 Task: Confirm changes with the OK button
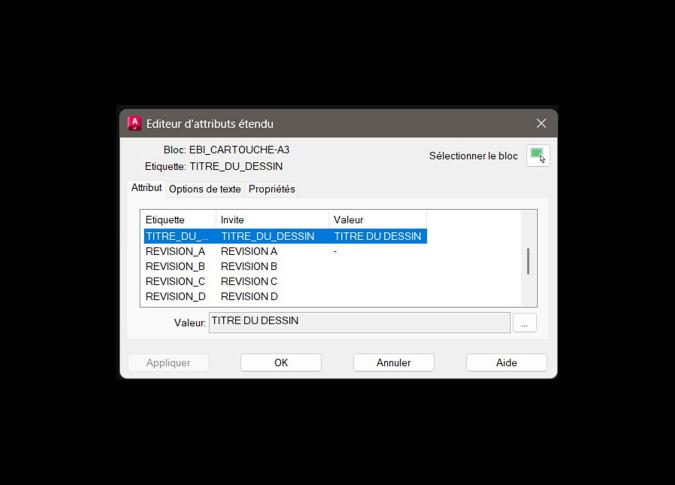(281, 362)
